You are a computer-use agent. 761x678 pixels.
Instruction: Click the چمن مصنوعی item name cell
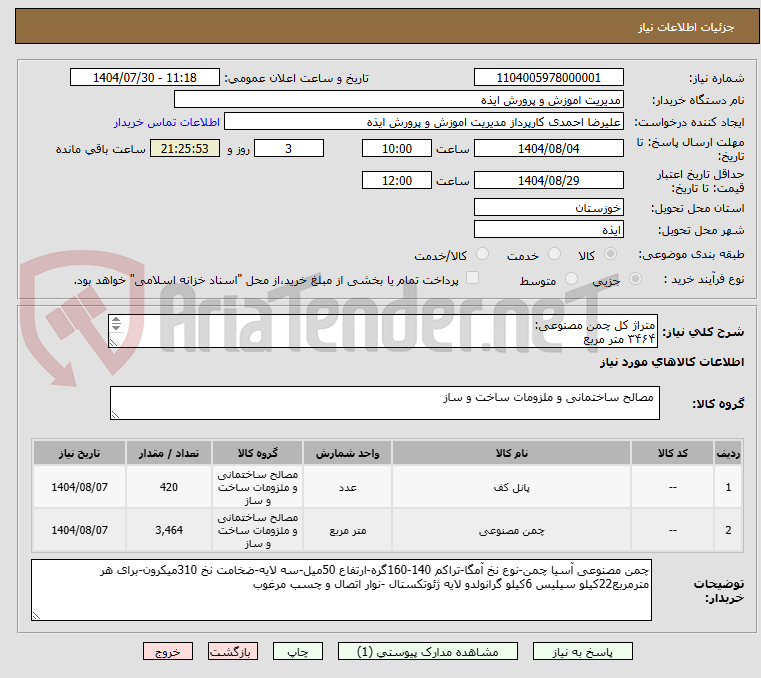click(x=511, y=530)
